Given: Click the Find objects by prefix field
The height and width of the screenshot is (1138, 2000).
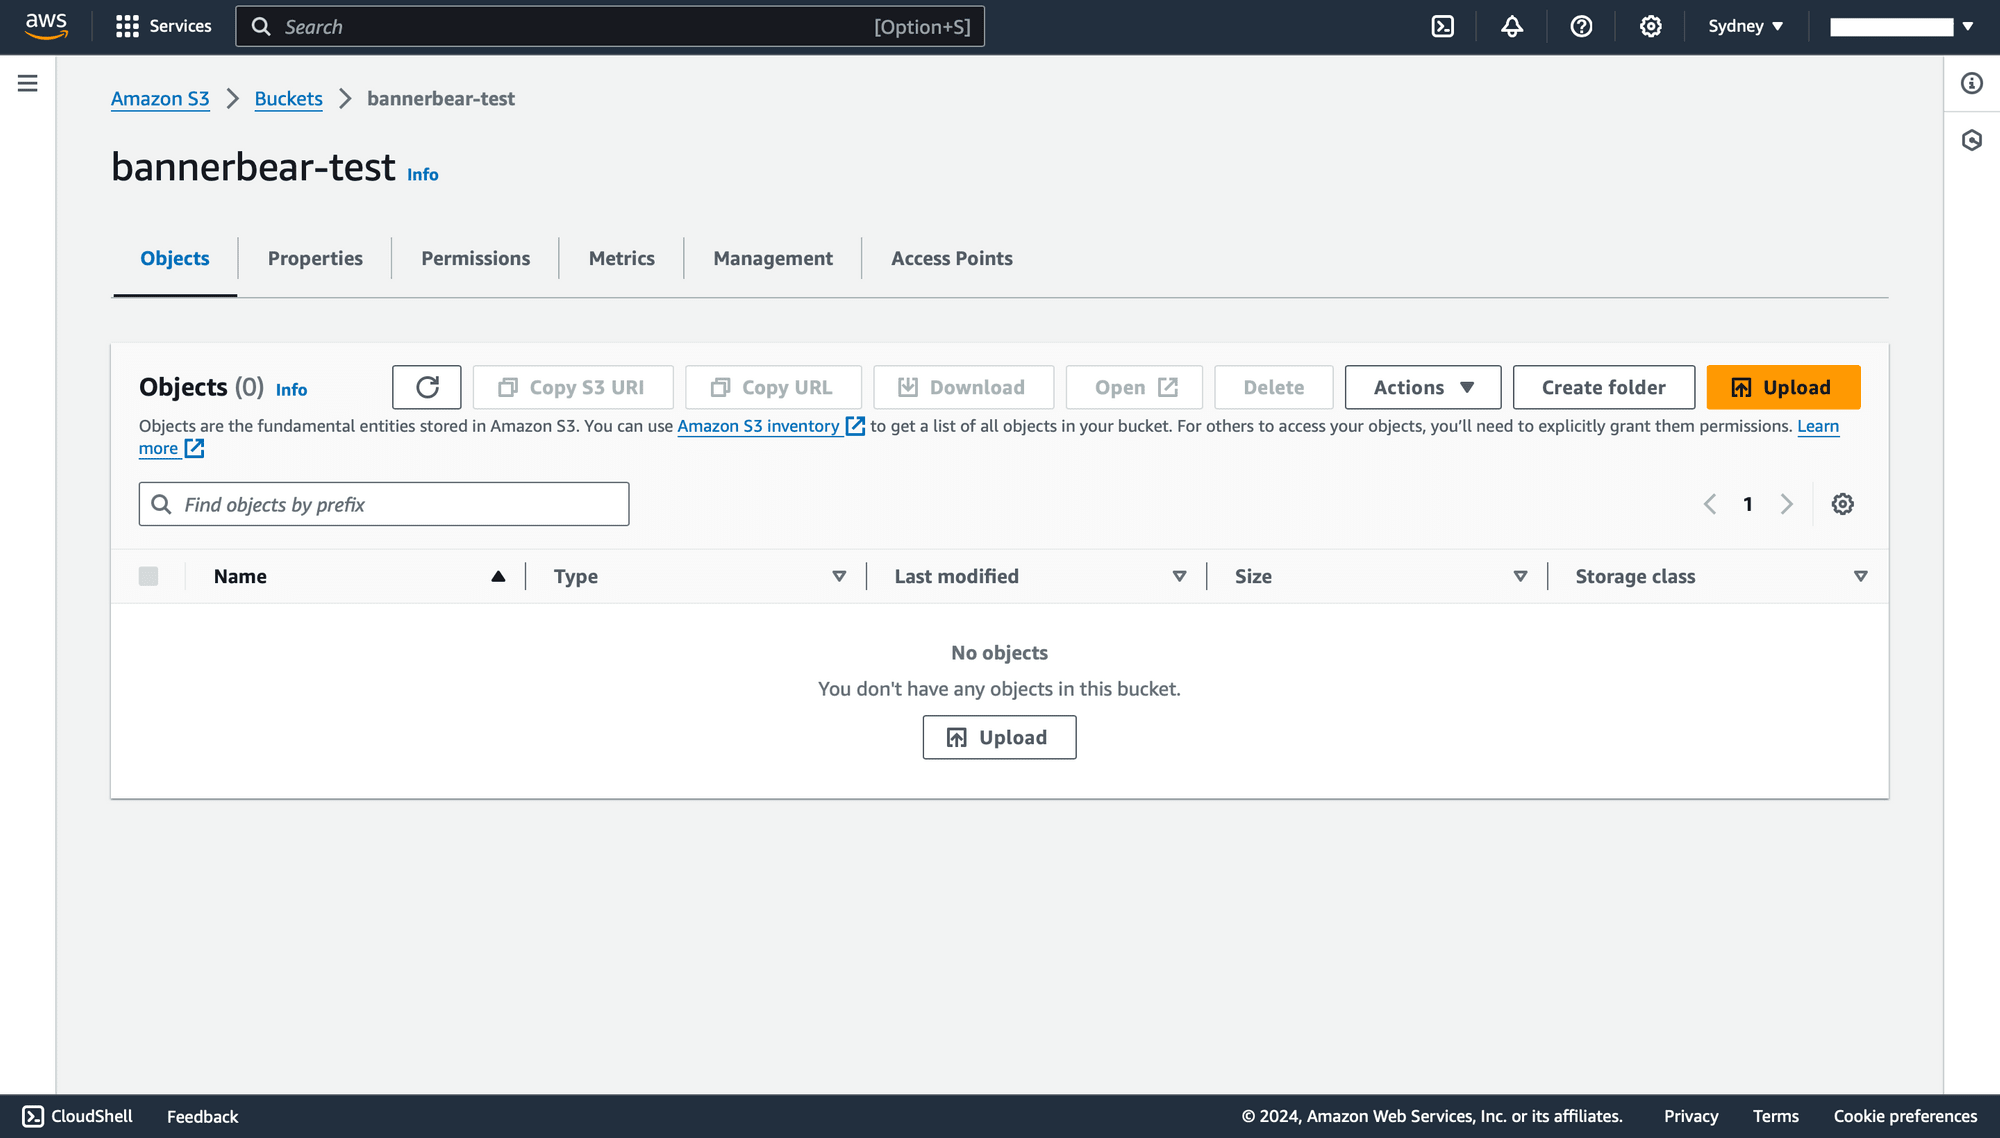Looking at the screenshot, I should pos(384,504).
